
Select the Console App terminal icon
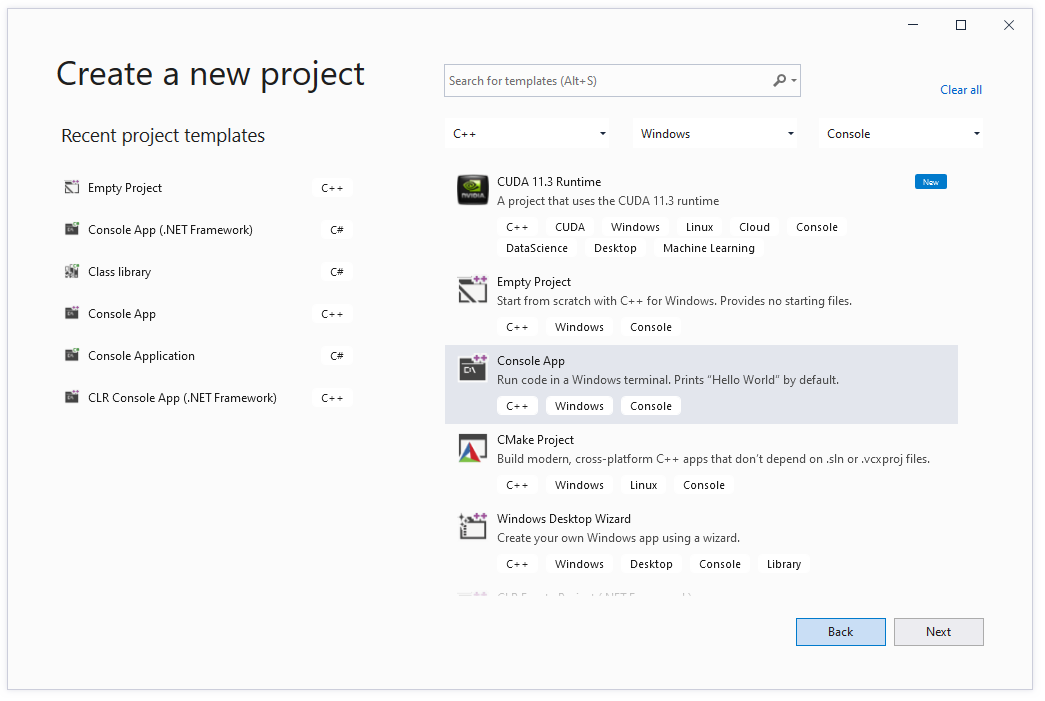pos(471,368)
